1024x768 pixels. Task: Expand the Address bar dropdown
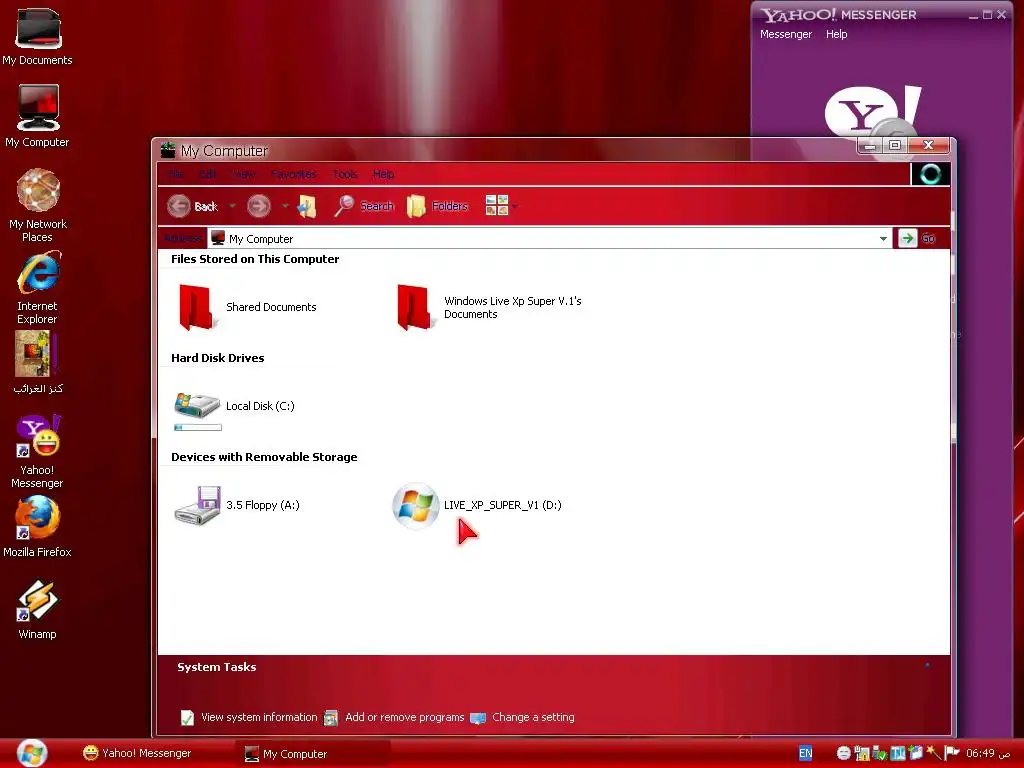pos(883,239)
